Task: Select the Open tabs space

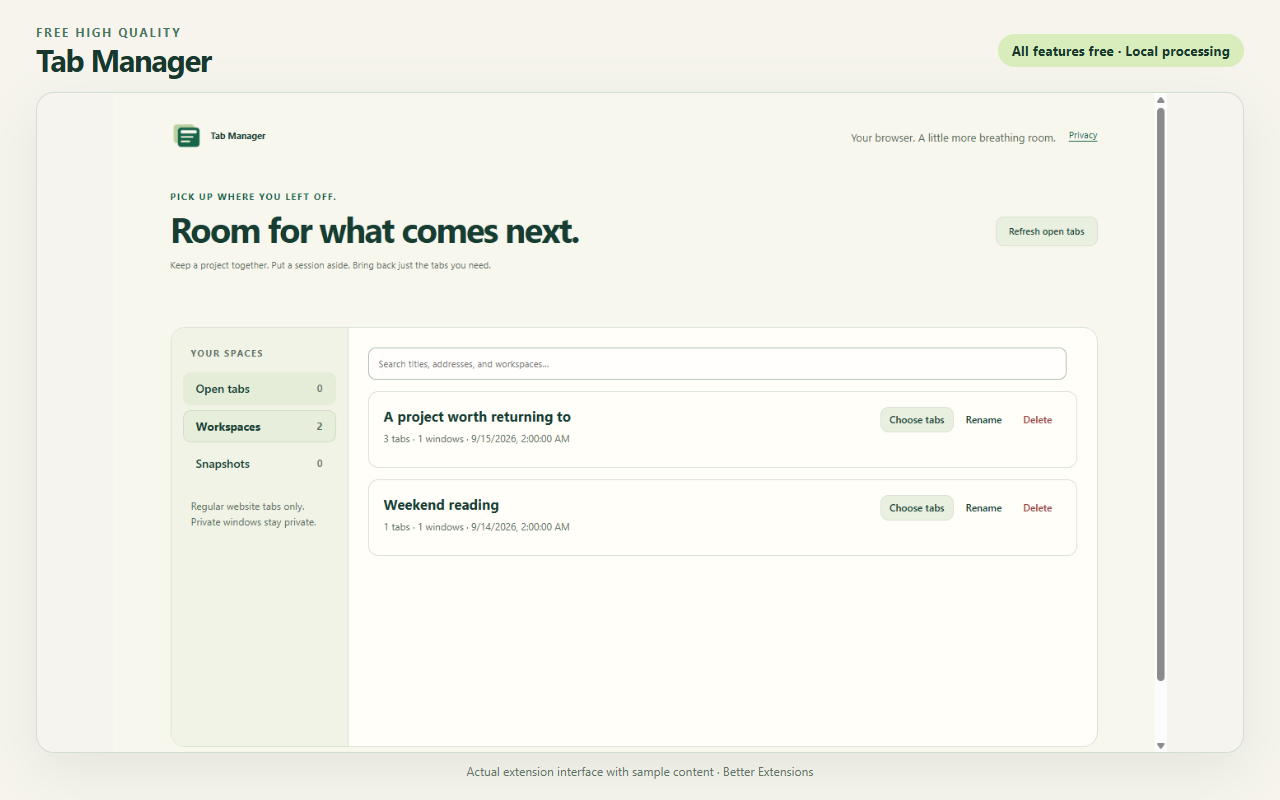Action: (259, 389)
